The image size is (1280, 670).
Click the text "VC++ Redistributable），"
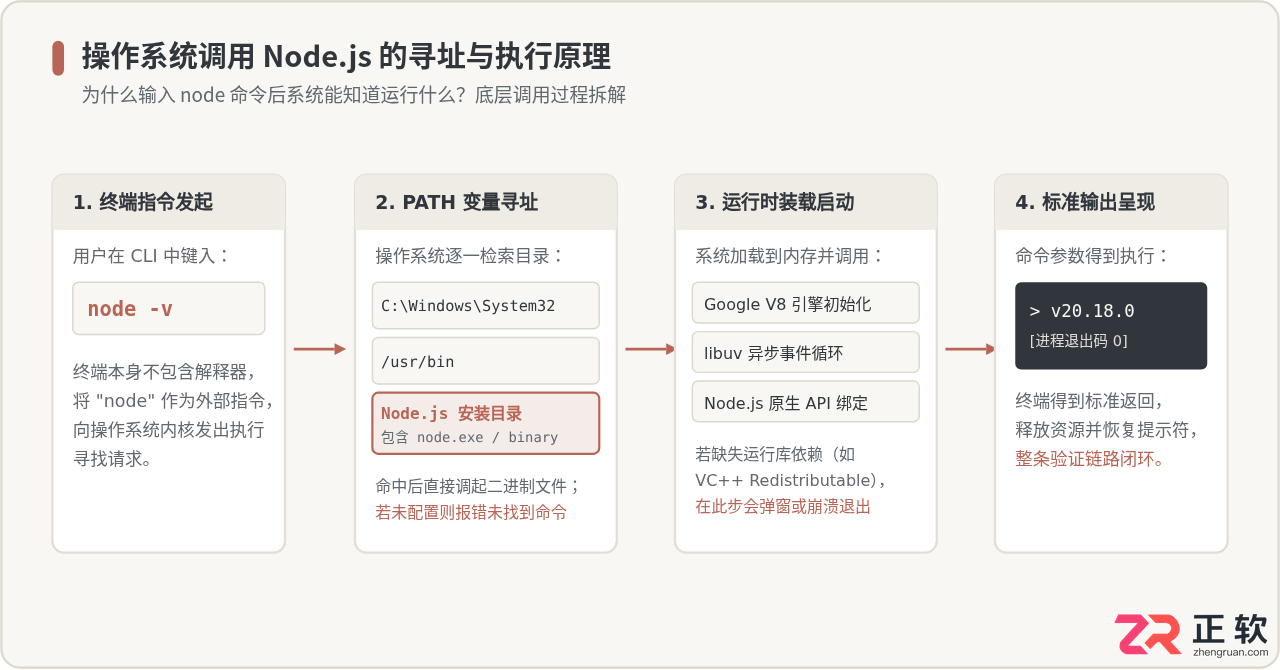[791, 480]
